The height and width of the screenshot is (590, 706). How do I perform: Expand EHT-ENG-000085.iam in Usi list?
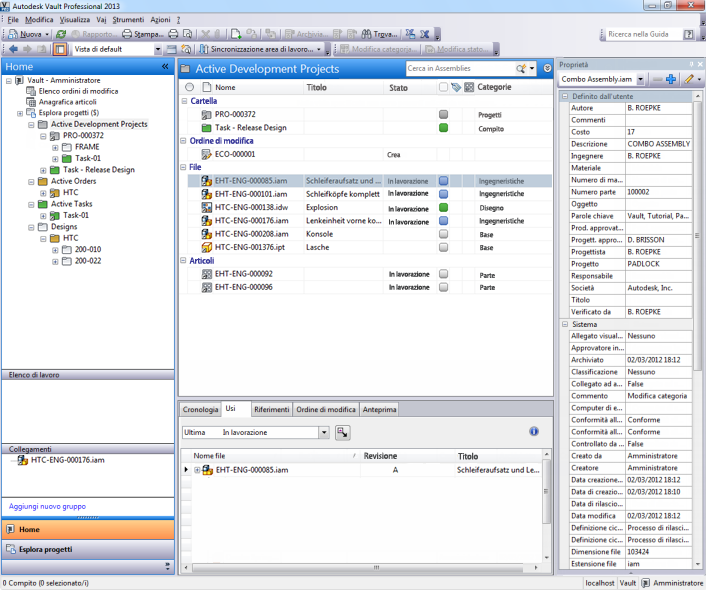coord(197,470)
